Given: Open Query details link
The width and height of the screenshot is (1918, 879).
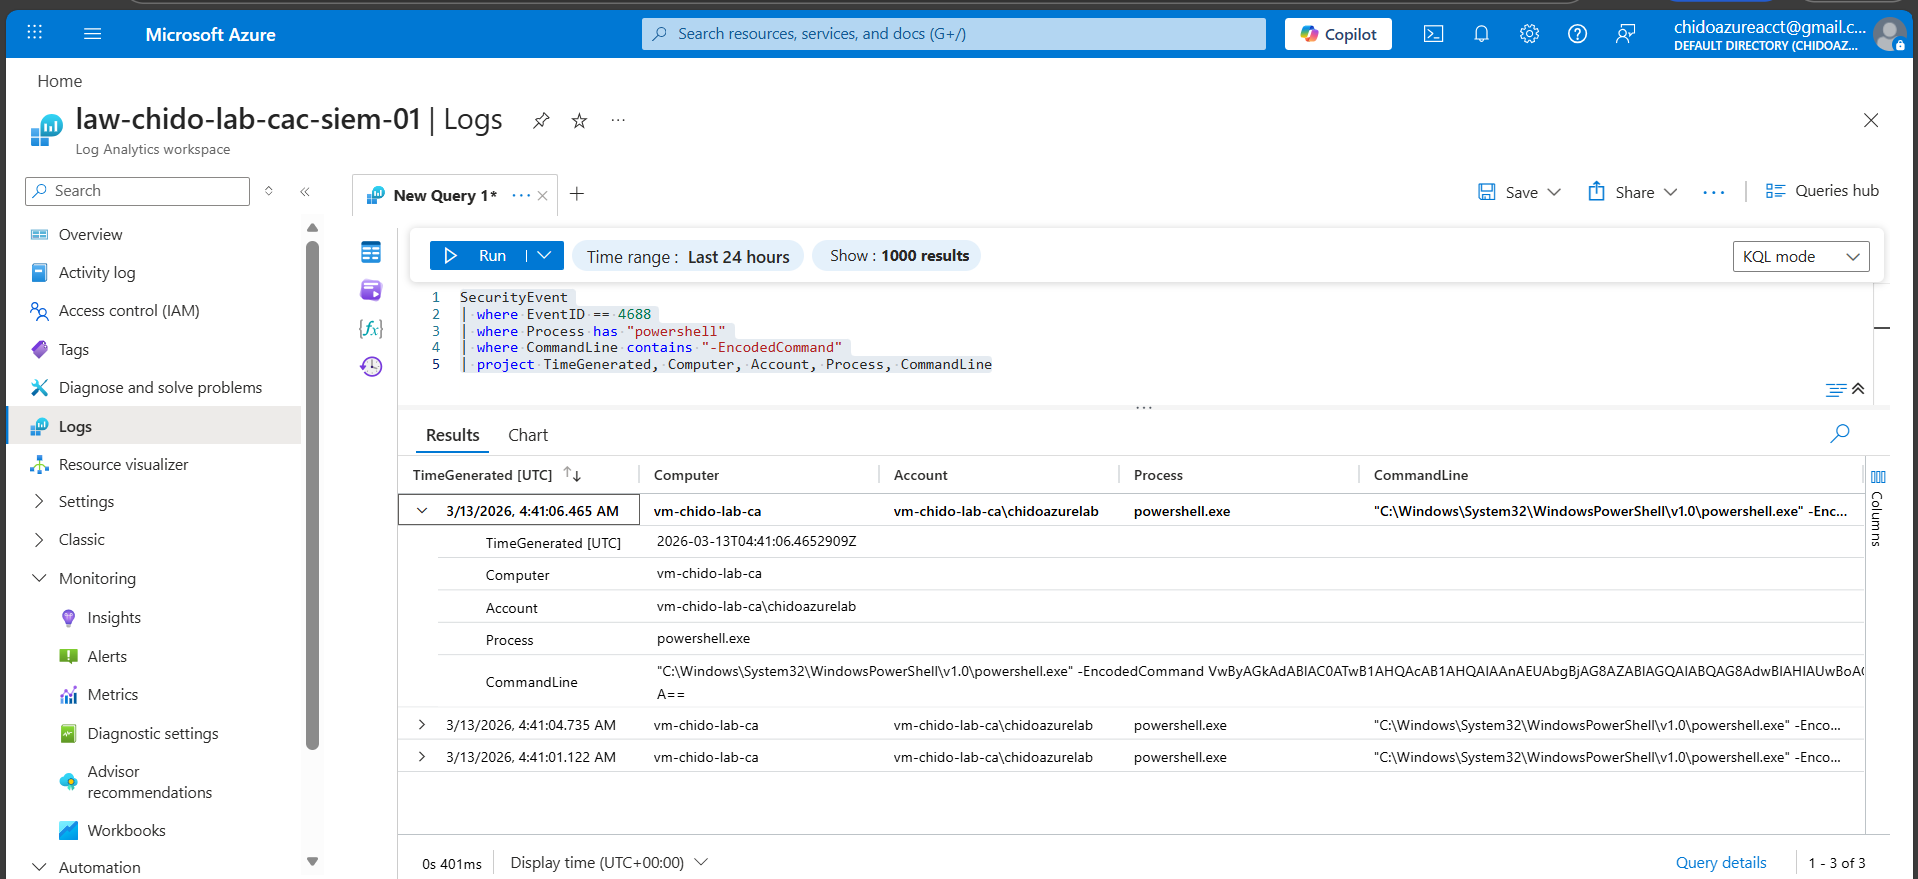Looking at the screenshot, I should [x=1721, y=862].
